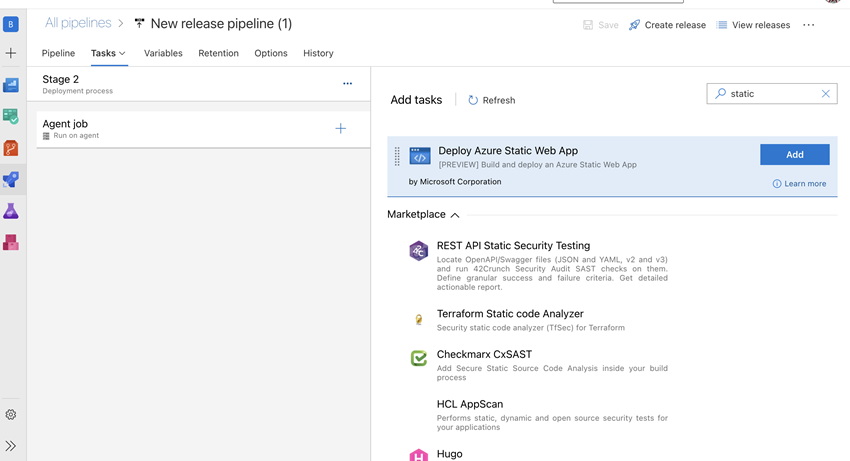Viewport: 850px width, 461px height.
Task: Open the Tasks tab dropdown chevron
Action: tap(123, 53)
